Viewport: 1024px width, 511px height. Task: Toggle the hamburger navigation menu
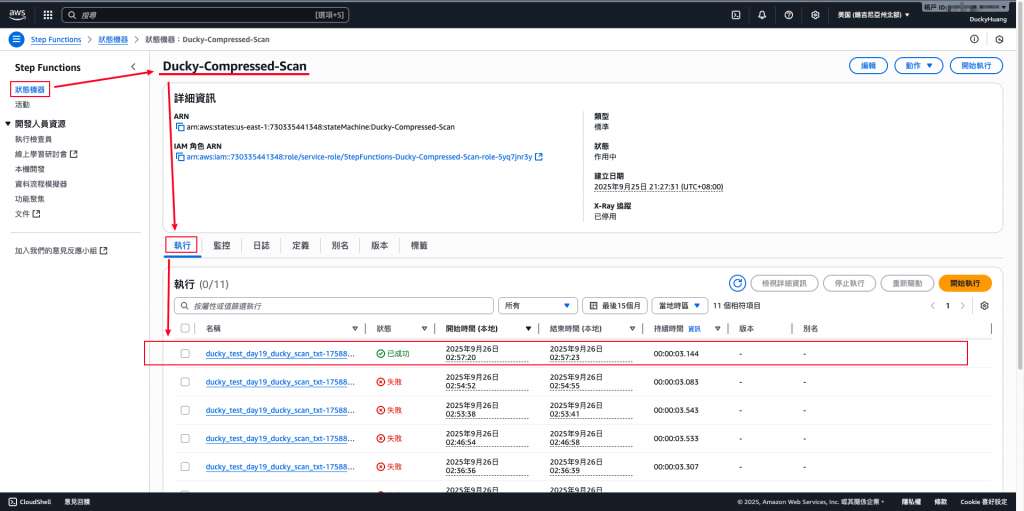[x=16, y=39]
